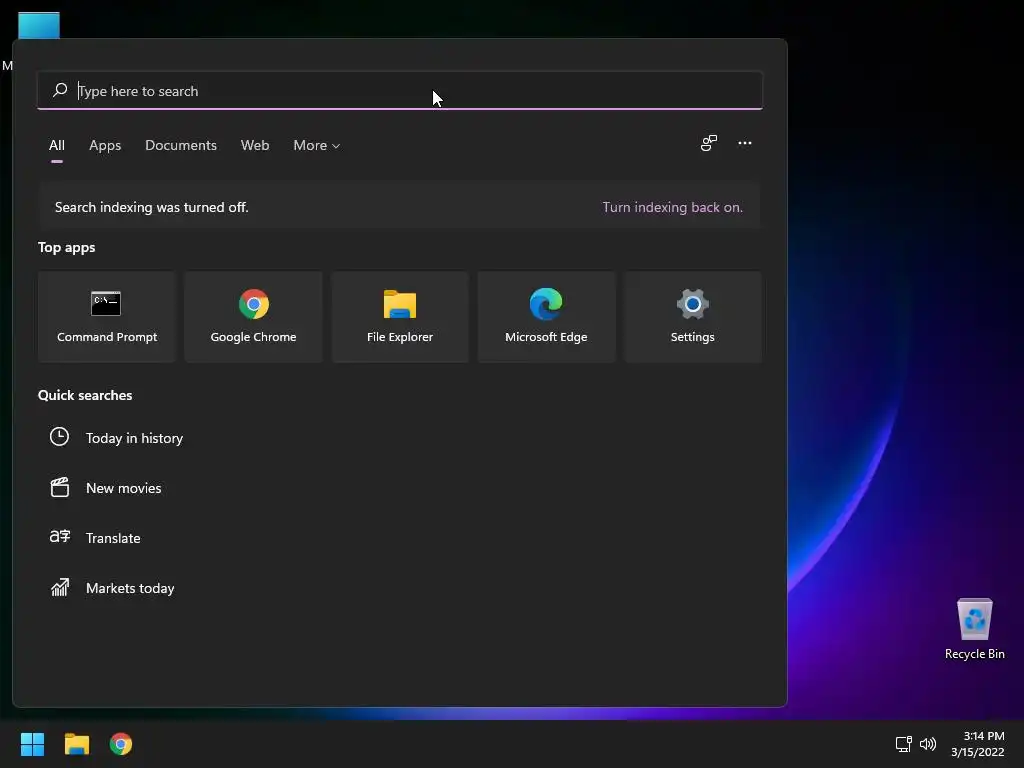Click the magnifier icon in search box

60,89
